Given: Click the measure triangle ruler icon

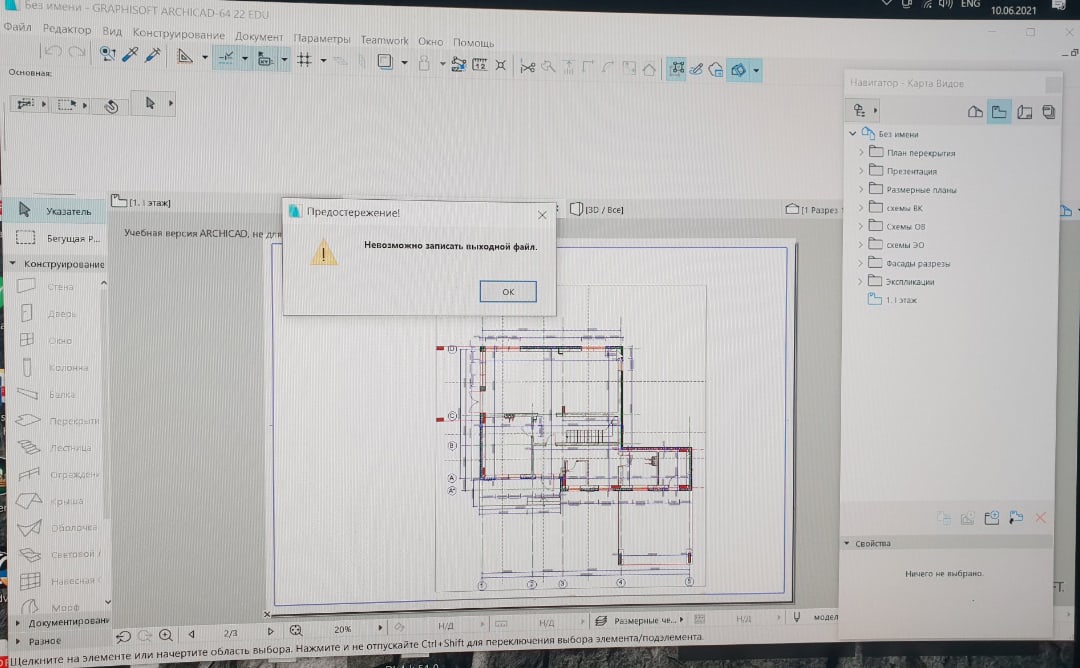Looking at the screenshot, I should pos(184,56).
